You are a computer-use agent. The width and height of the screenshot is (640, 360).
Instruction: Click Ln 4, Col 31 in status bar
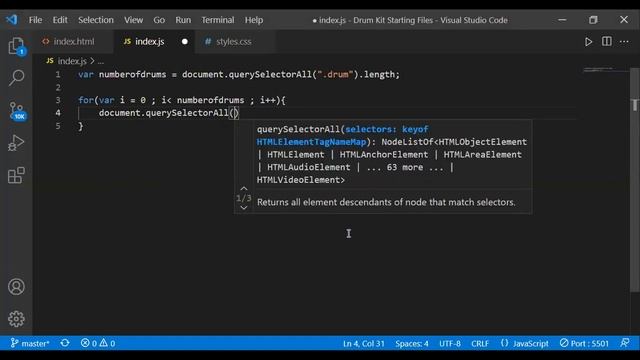point(363,343)
